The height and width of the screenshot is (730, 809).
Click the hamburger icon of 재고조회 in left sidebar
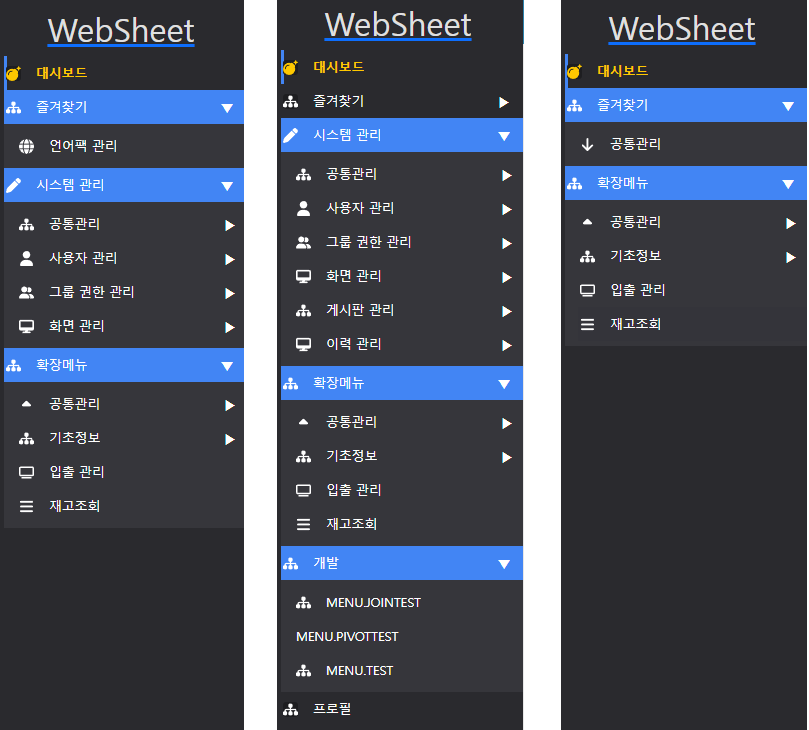click(x=26, y=507)
